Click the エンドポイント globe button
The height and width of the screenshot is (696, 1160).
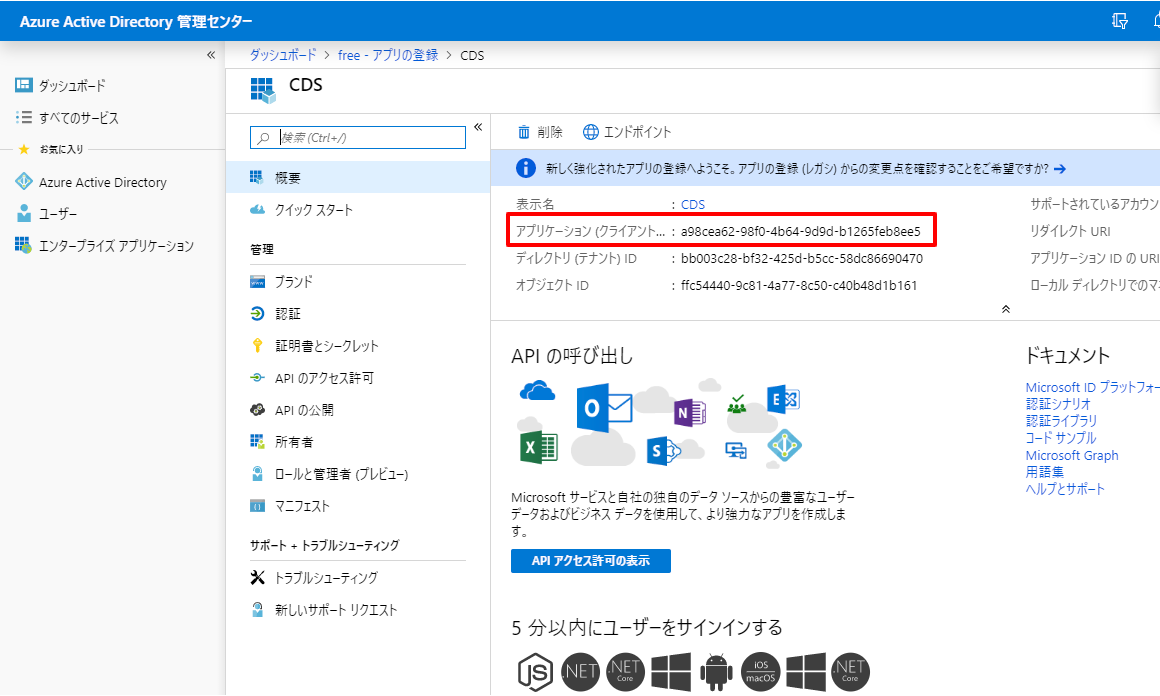coord(627,132)
